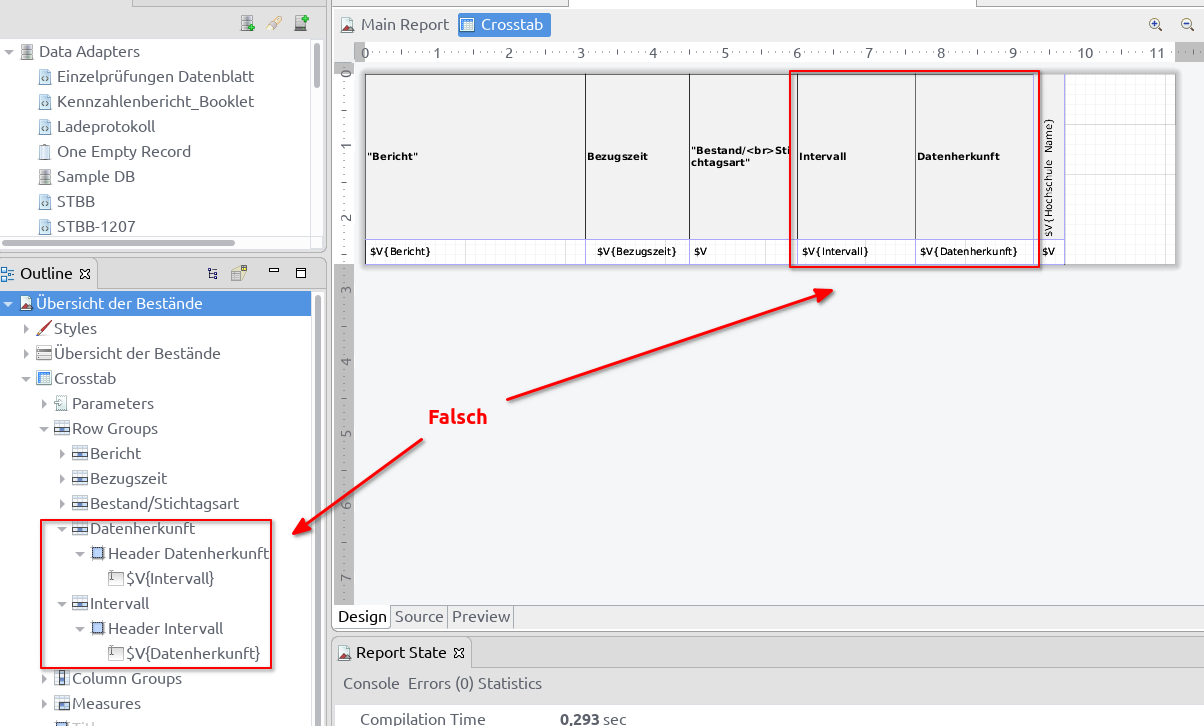The image size is (1204, 726).
Task: Select the Sample DB data adapter
Action: click(x=96, y=176)
